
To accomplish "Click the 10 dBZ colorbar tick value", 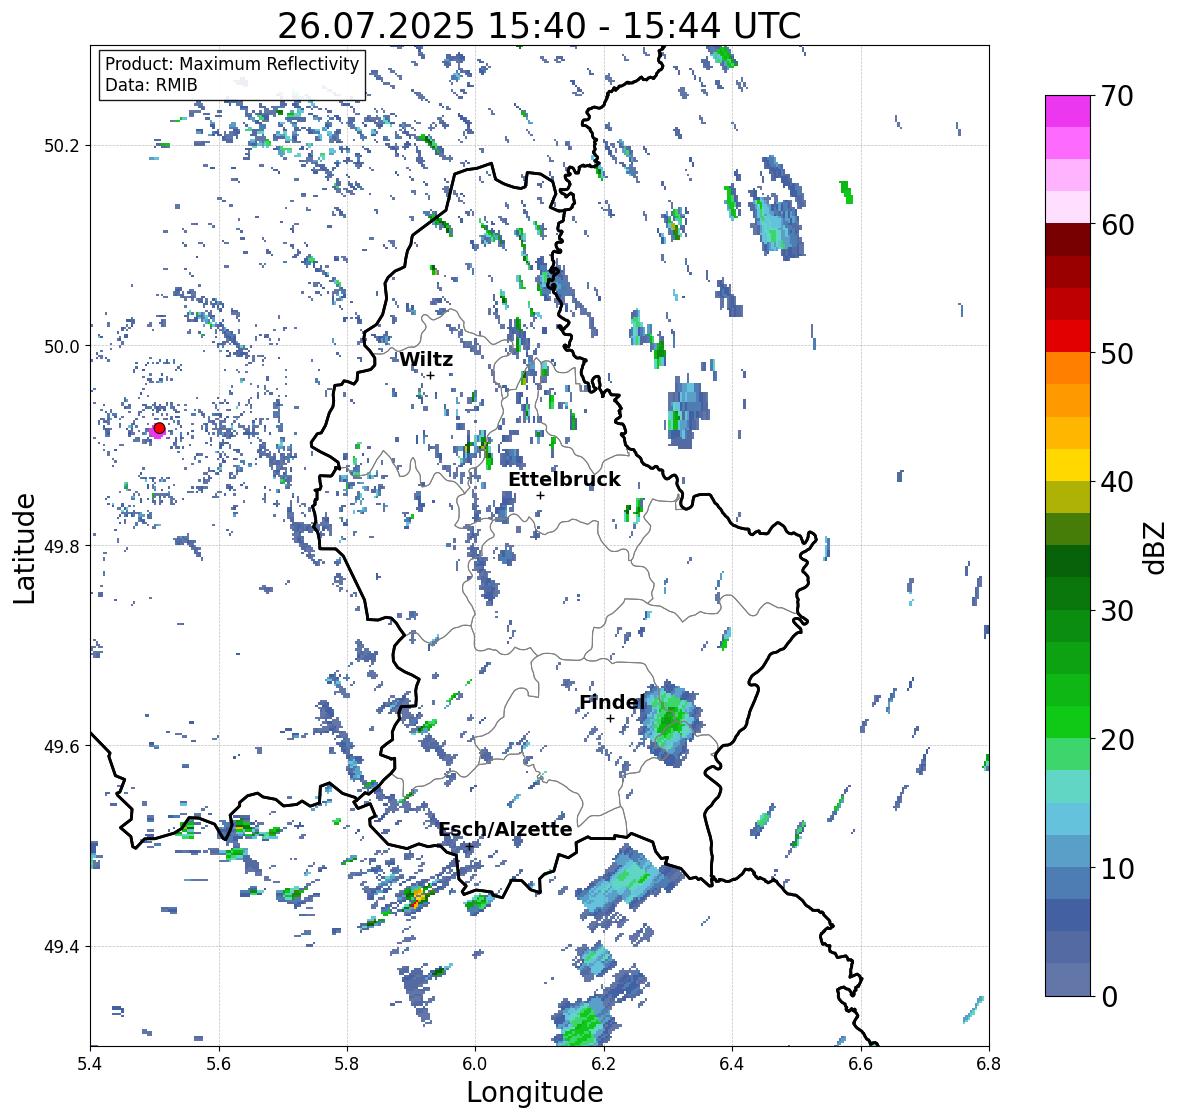I will tap(1117, 868).
